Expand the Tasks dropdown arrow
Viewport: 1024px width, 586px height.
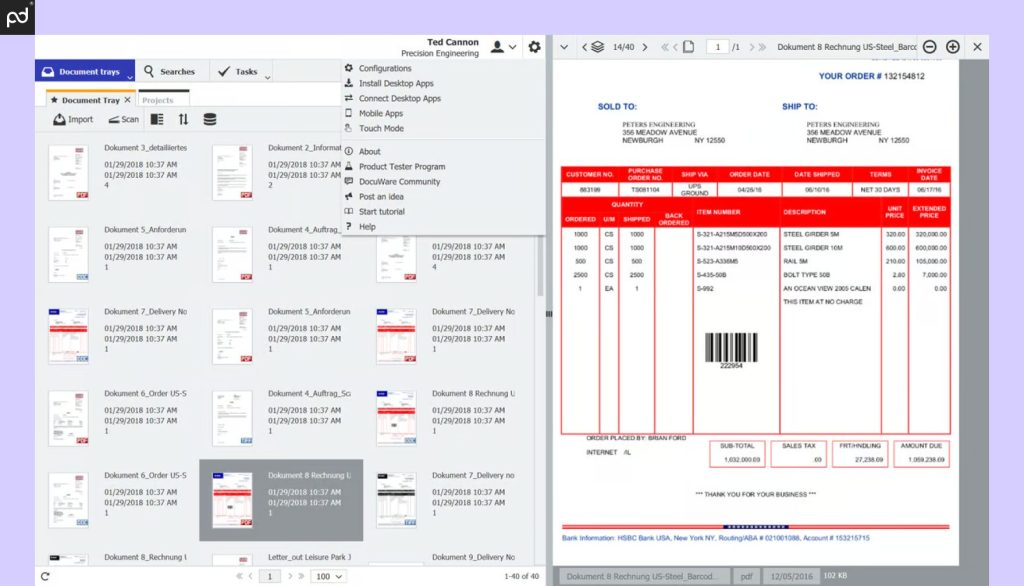pos(267,77)
